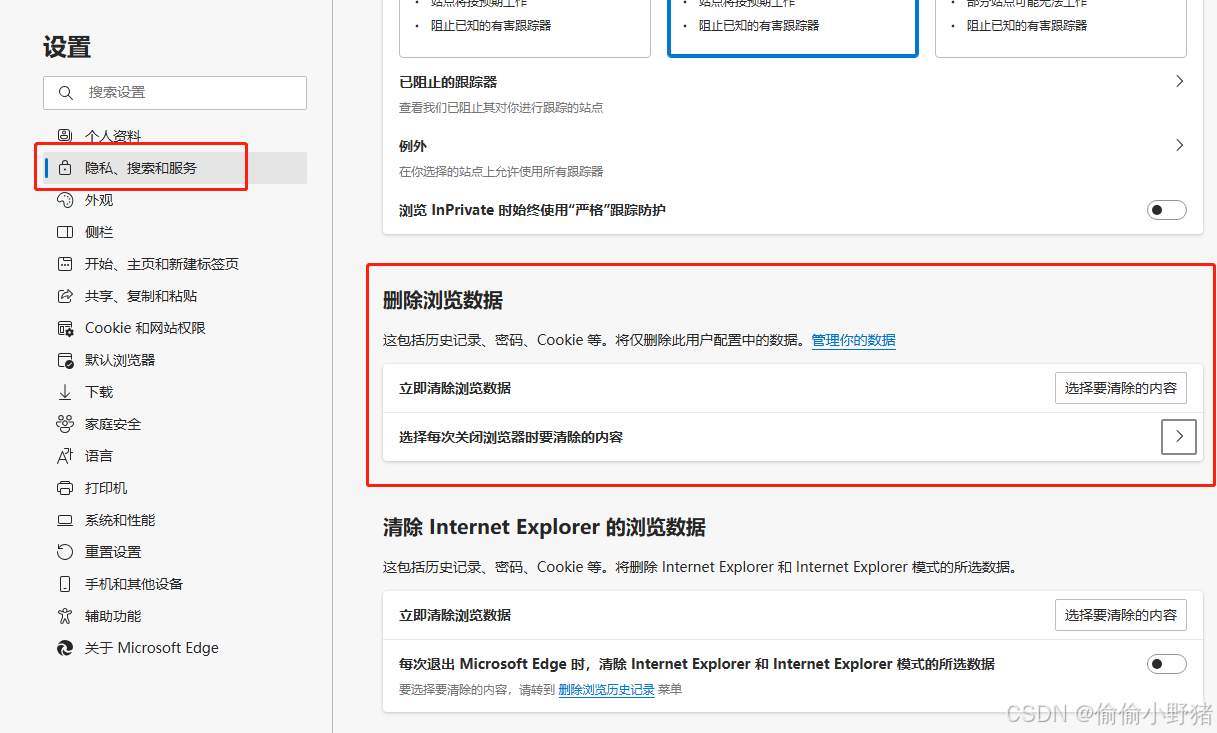Open the 管理你的数据 link
Screen dimensions: 1217x733
point(853,340)
